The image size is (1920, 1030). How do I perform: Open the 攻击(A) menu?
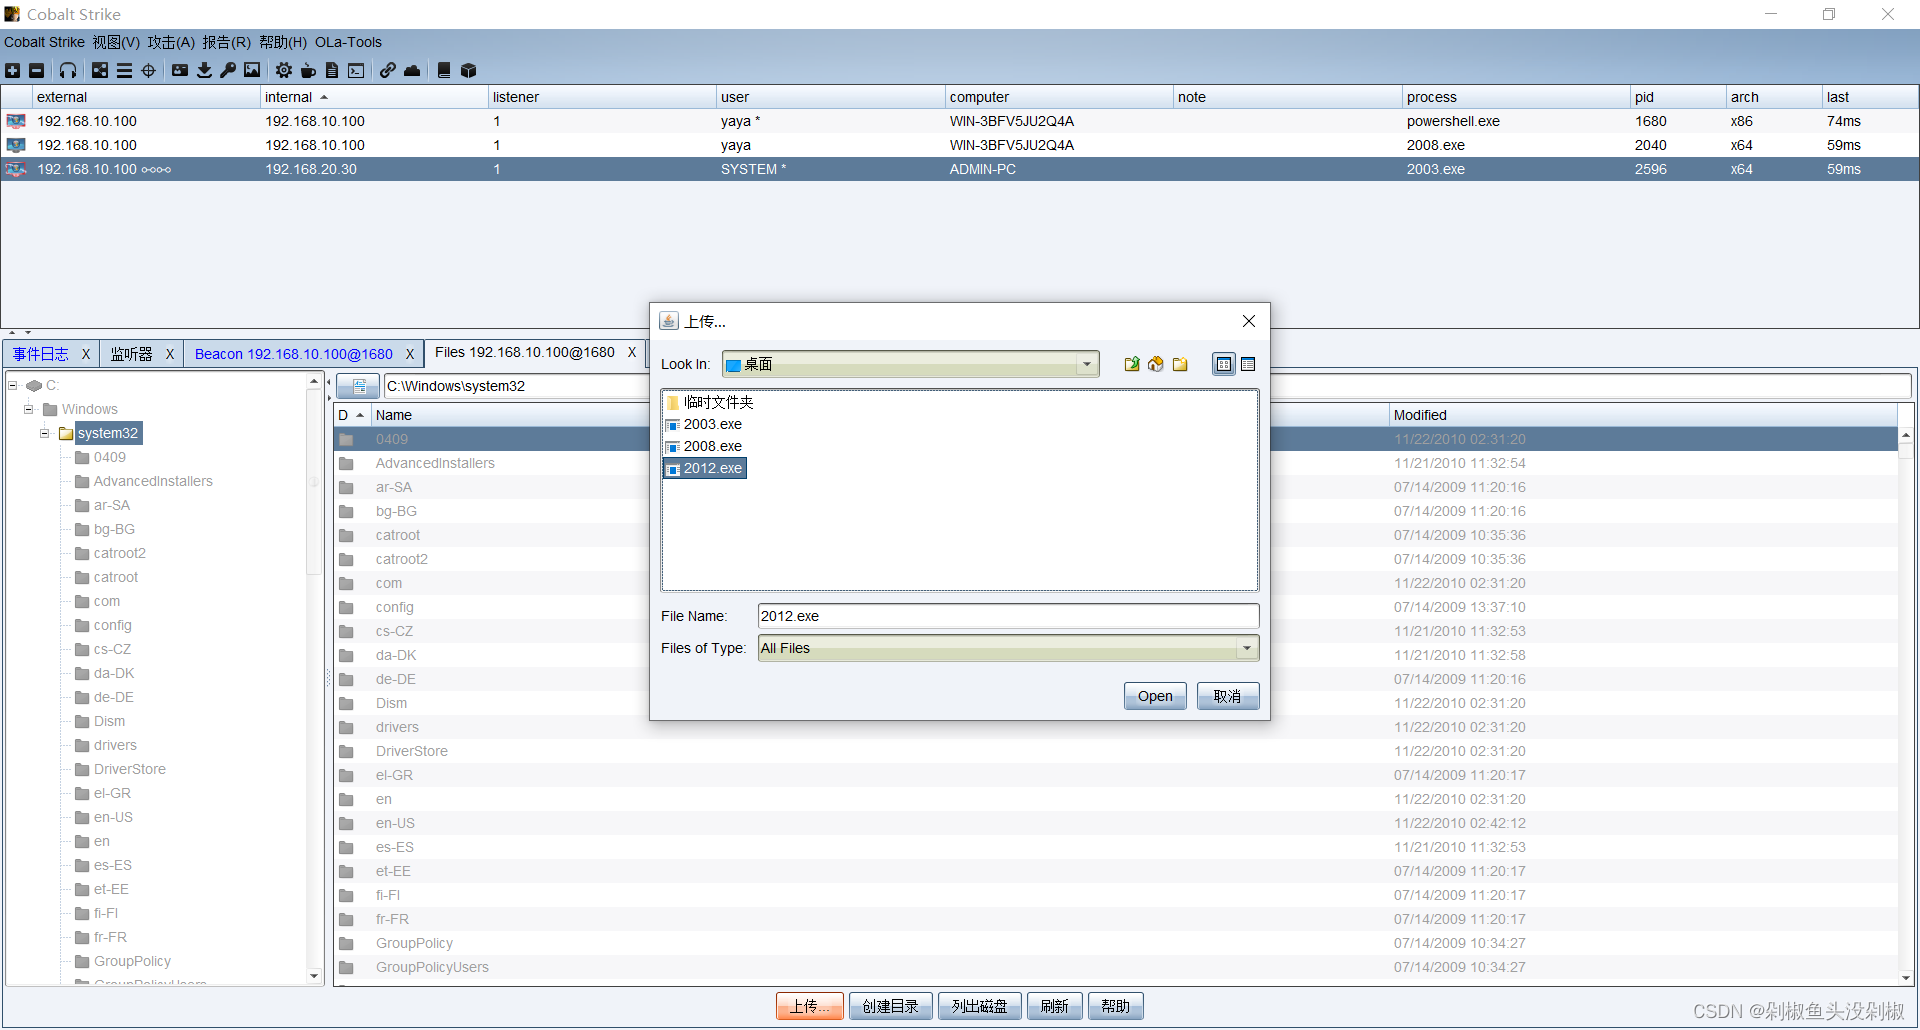[x=171, y=42]
